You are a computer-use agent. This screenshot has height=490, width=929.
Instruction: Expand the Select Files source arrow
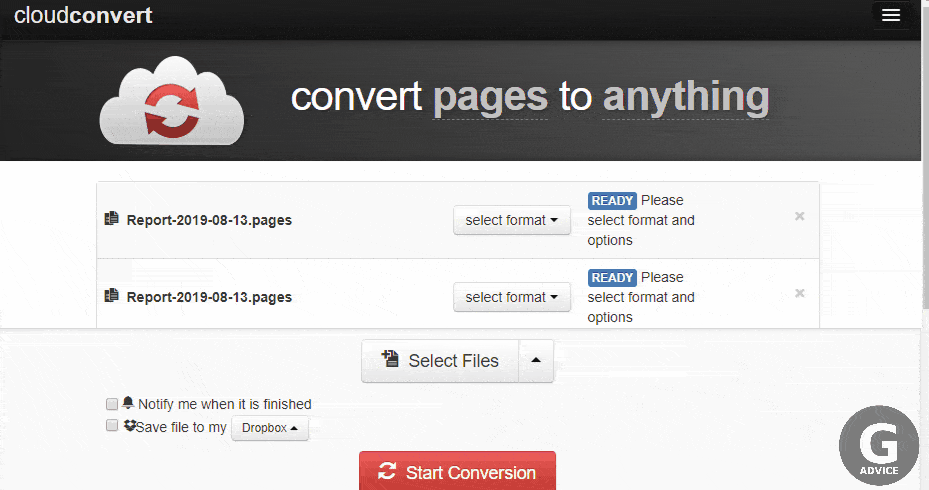(536, 361)
